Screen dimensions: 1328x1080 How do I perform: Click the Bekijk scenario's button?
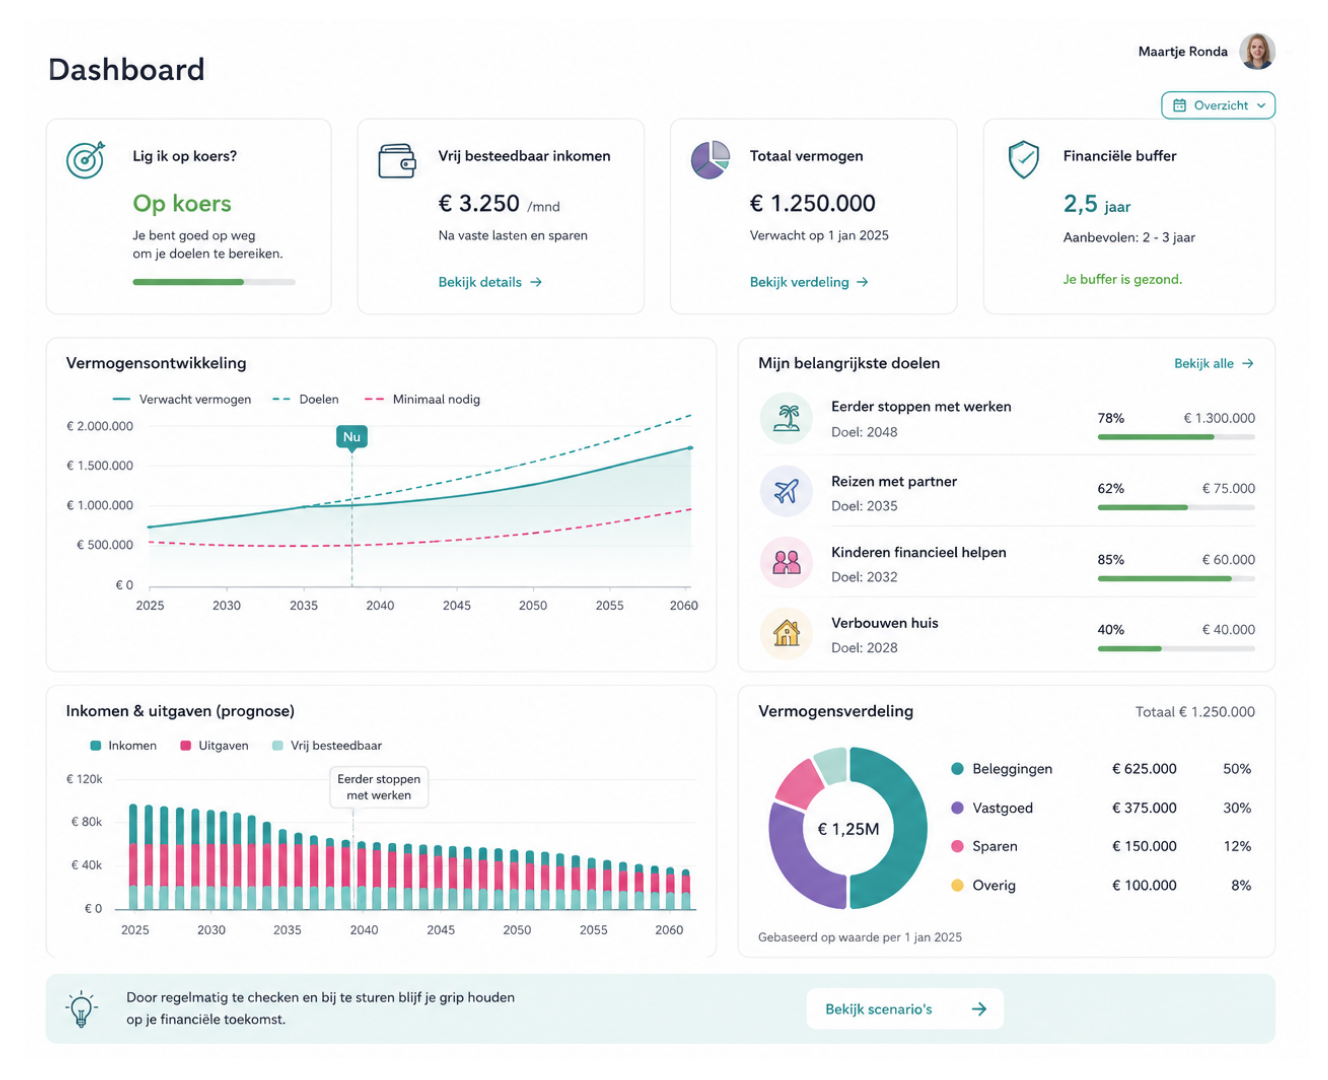tap(905, 1009)
